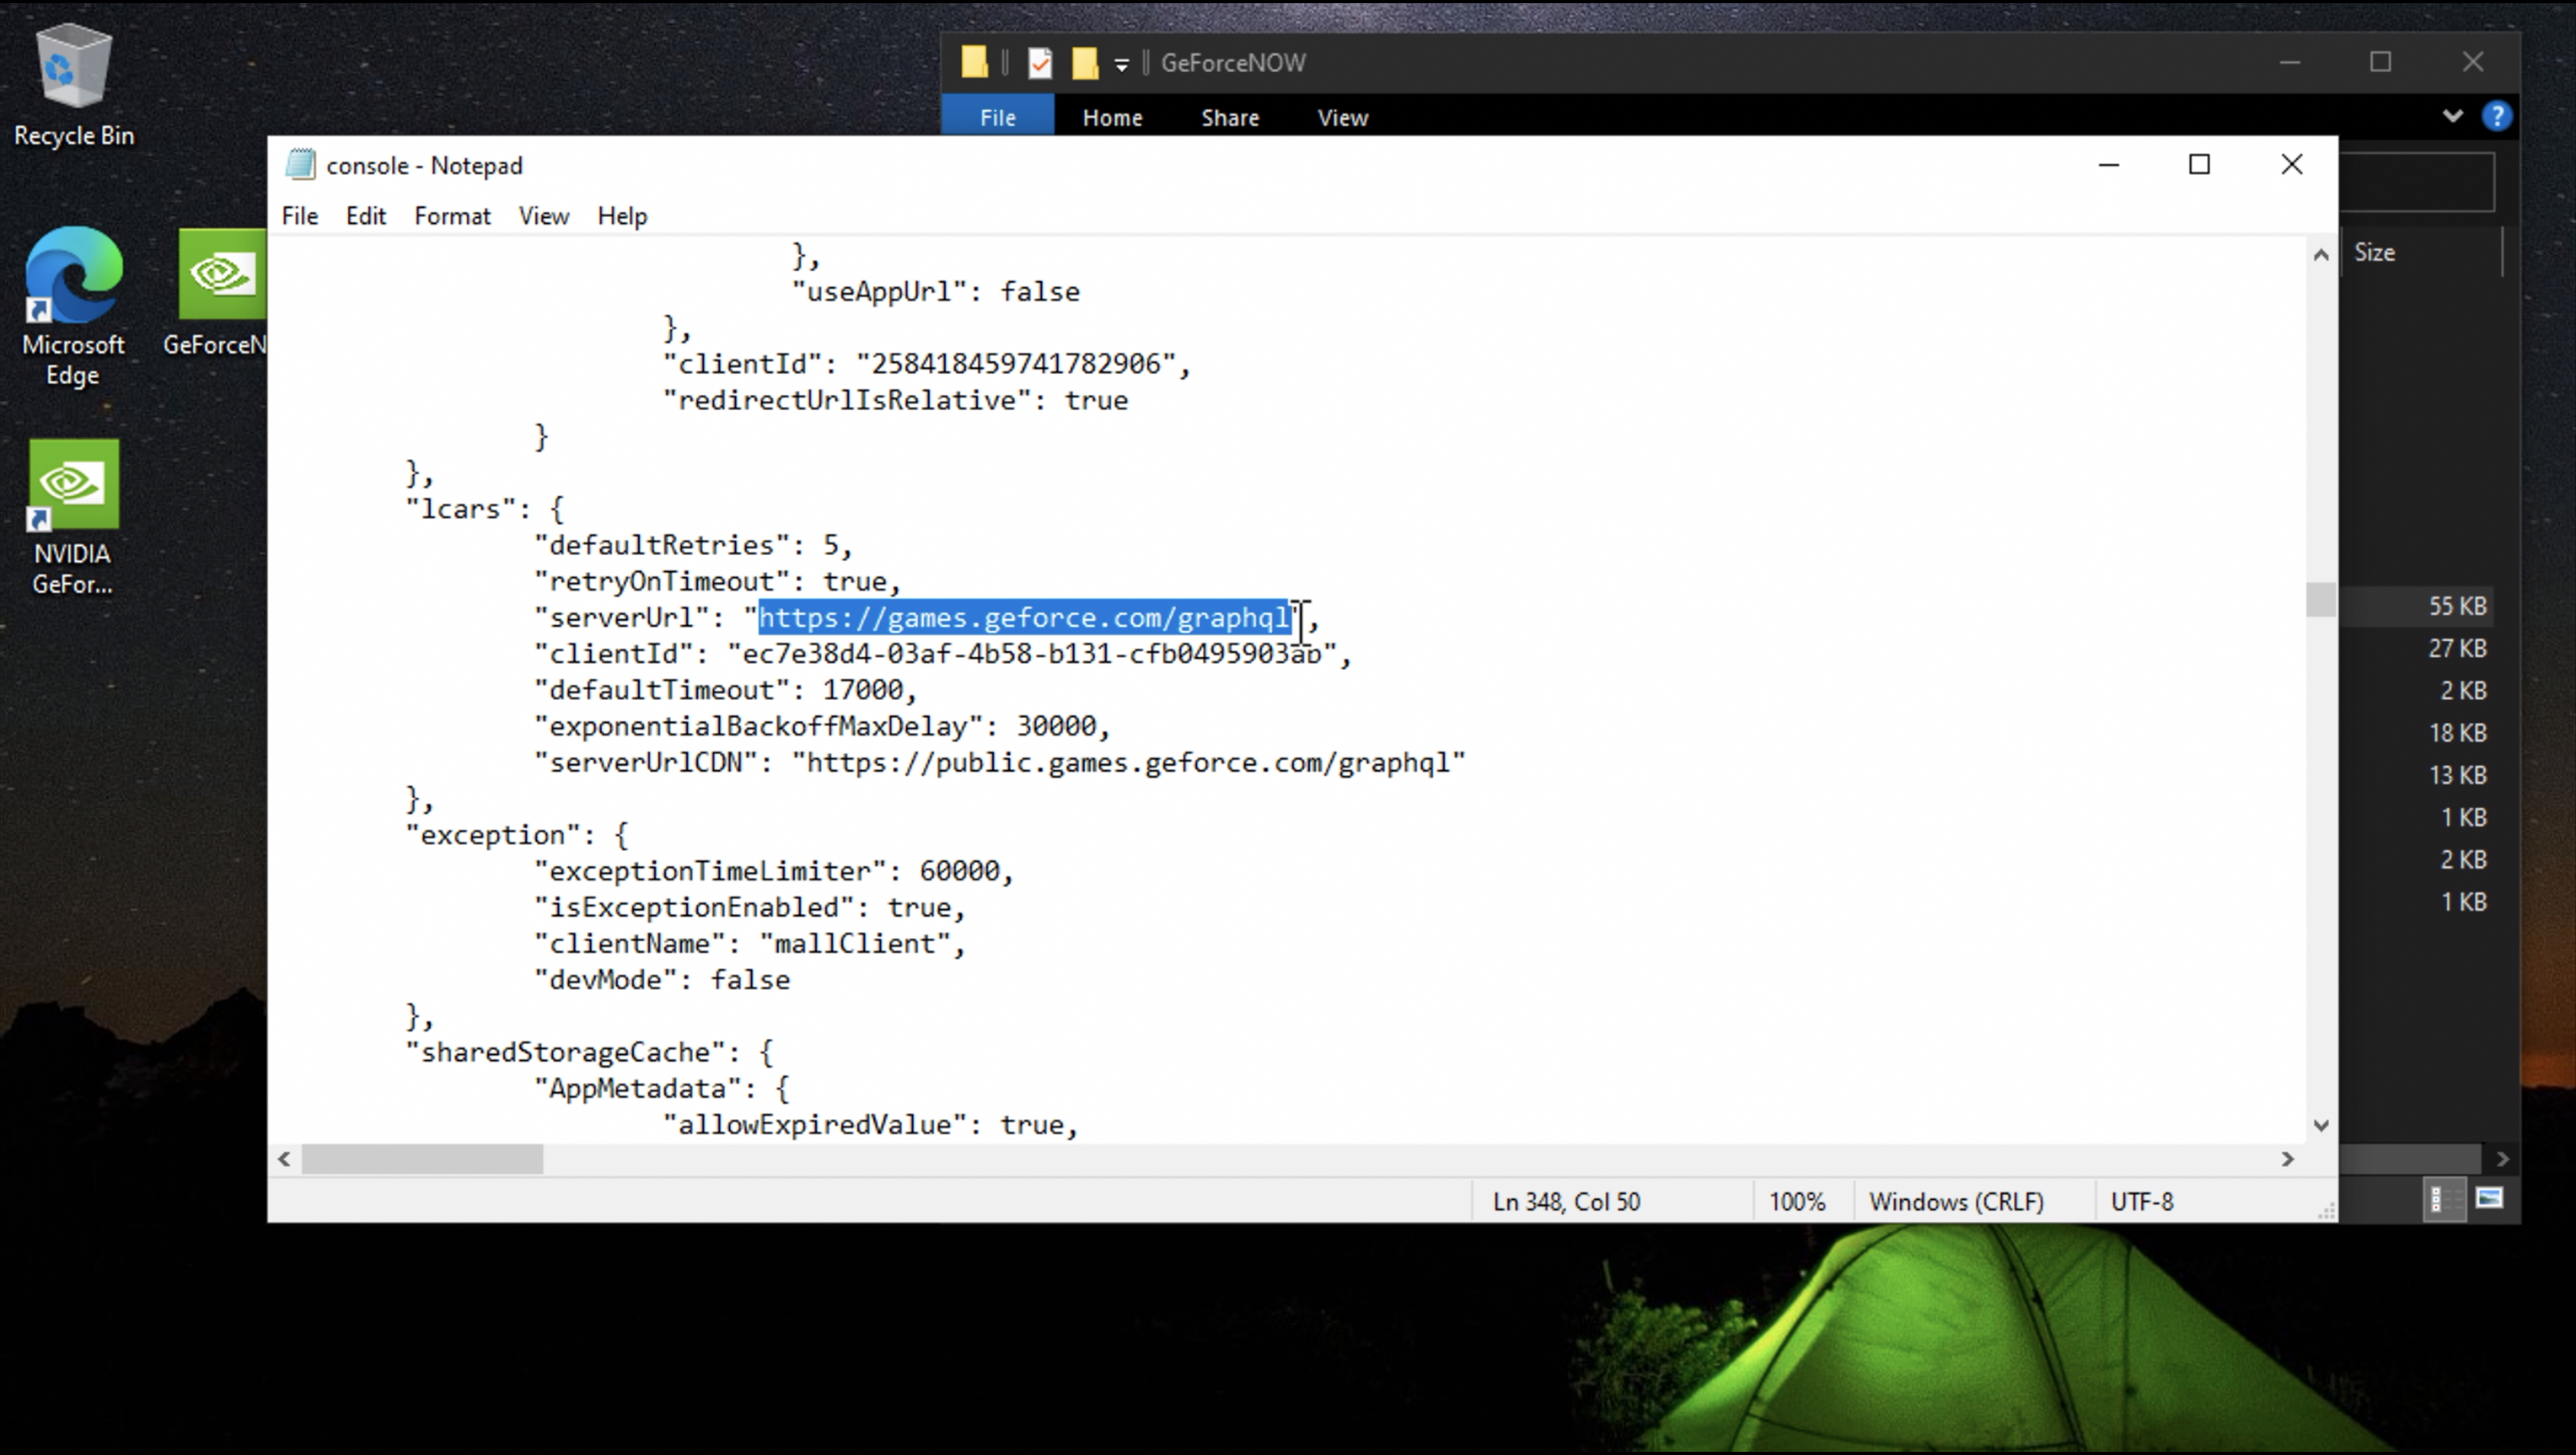Viewport: 2576px width, 1455px height.
Task: Click the View menu in Notepad
Action: (x=543, y=214)
